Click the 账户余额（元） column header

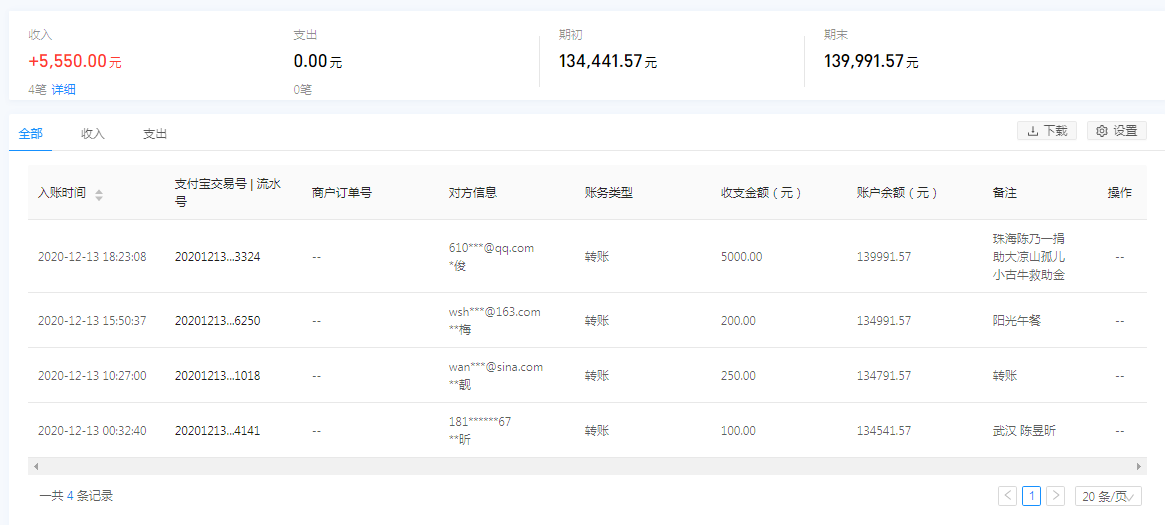coord(897,193)
